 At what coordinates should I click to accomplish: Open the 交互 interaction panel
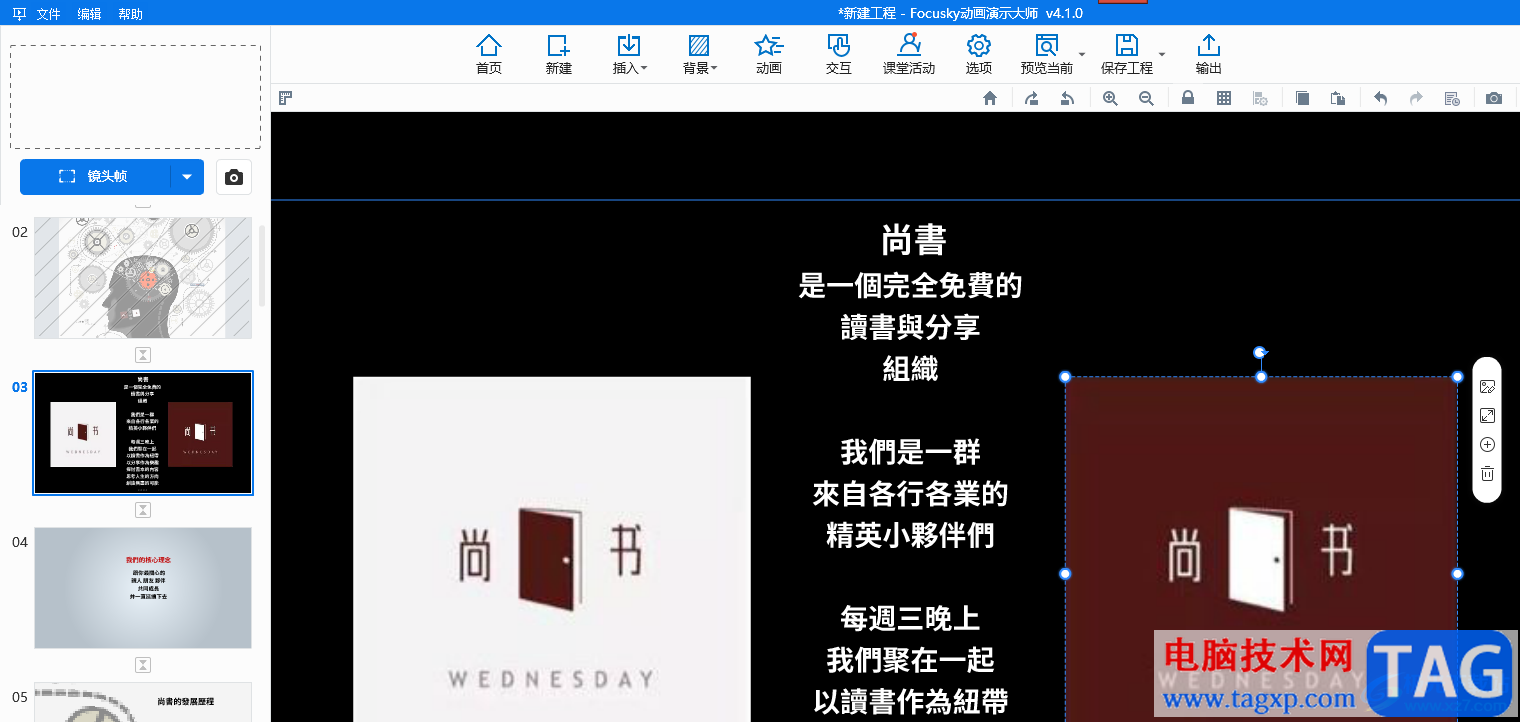point(838,54)
